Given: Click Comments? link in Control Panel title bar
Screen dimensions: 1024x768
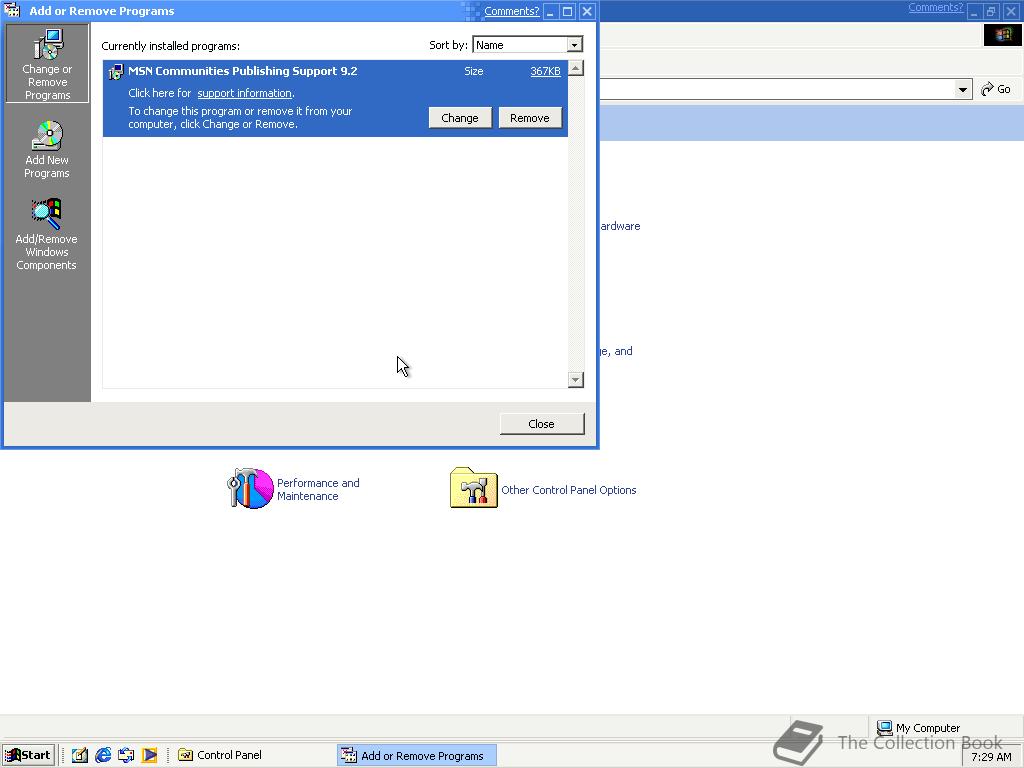Looking at the screenshot, I should click(935, 7).
